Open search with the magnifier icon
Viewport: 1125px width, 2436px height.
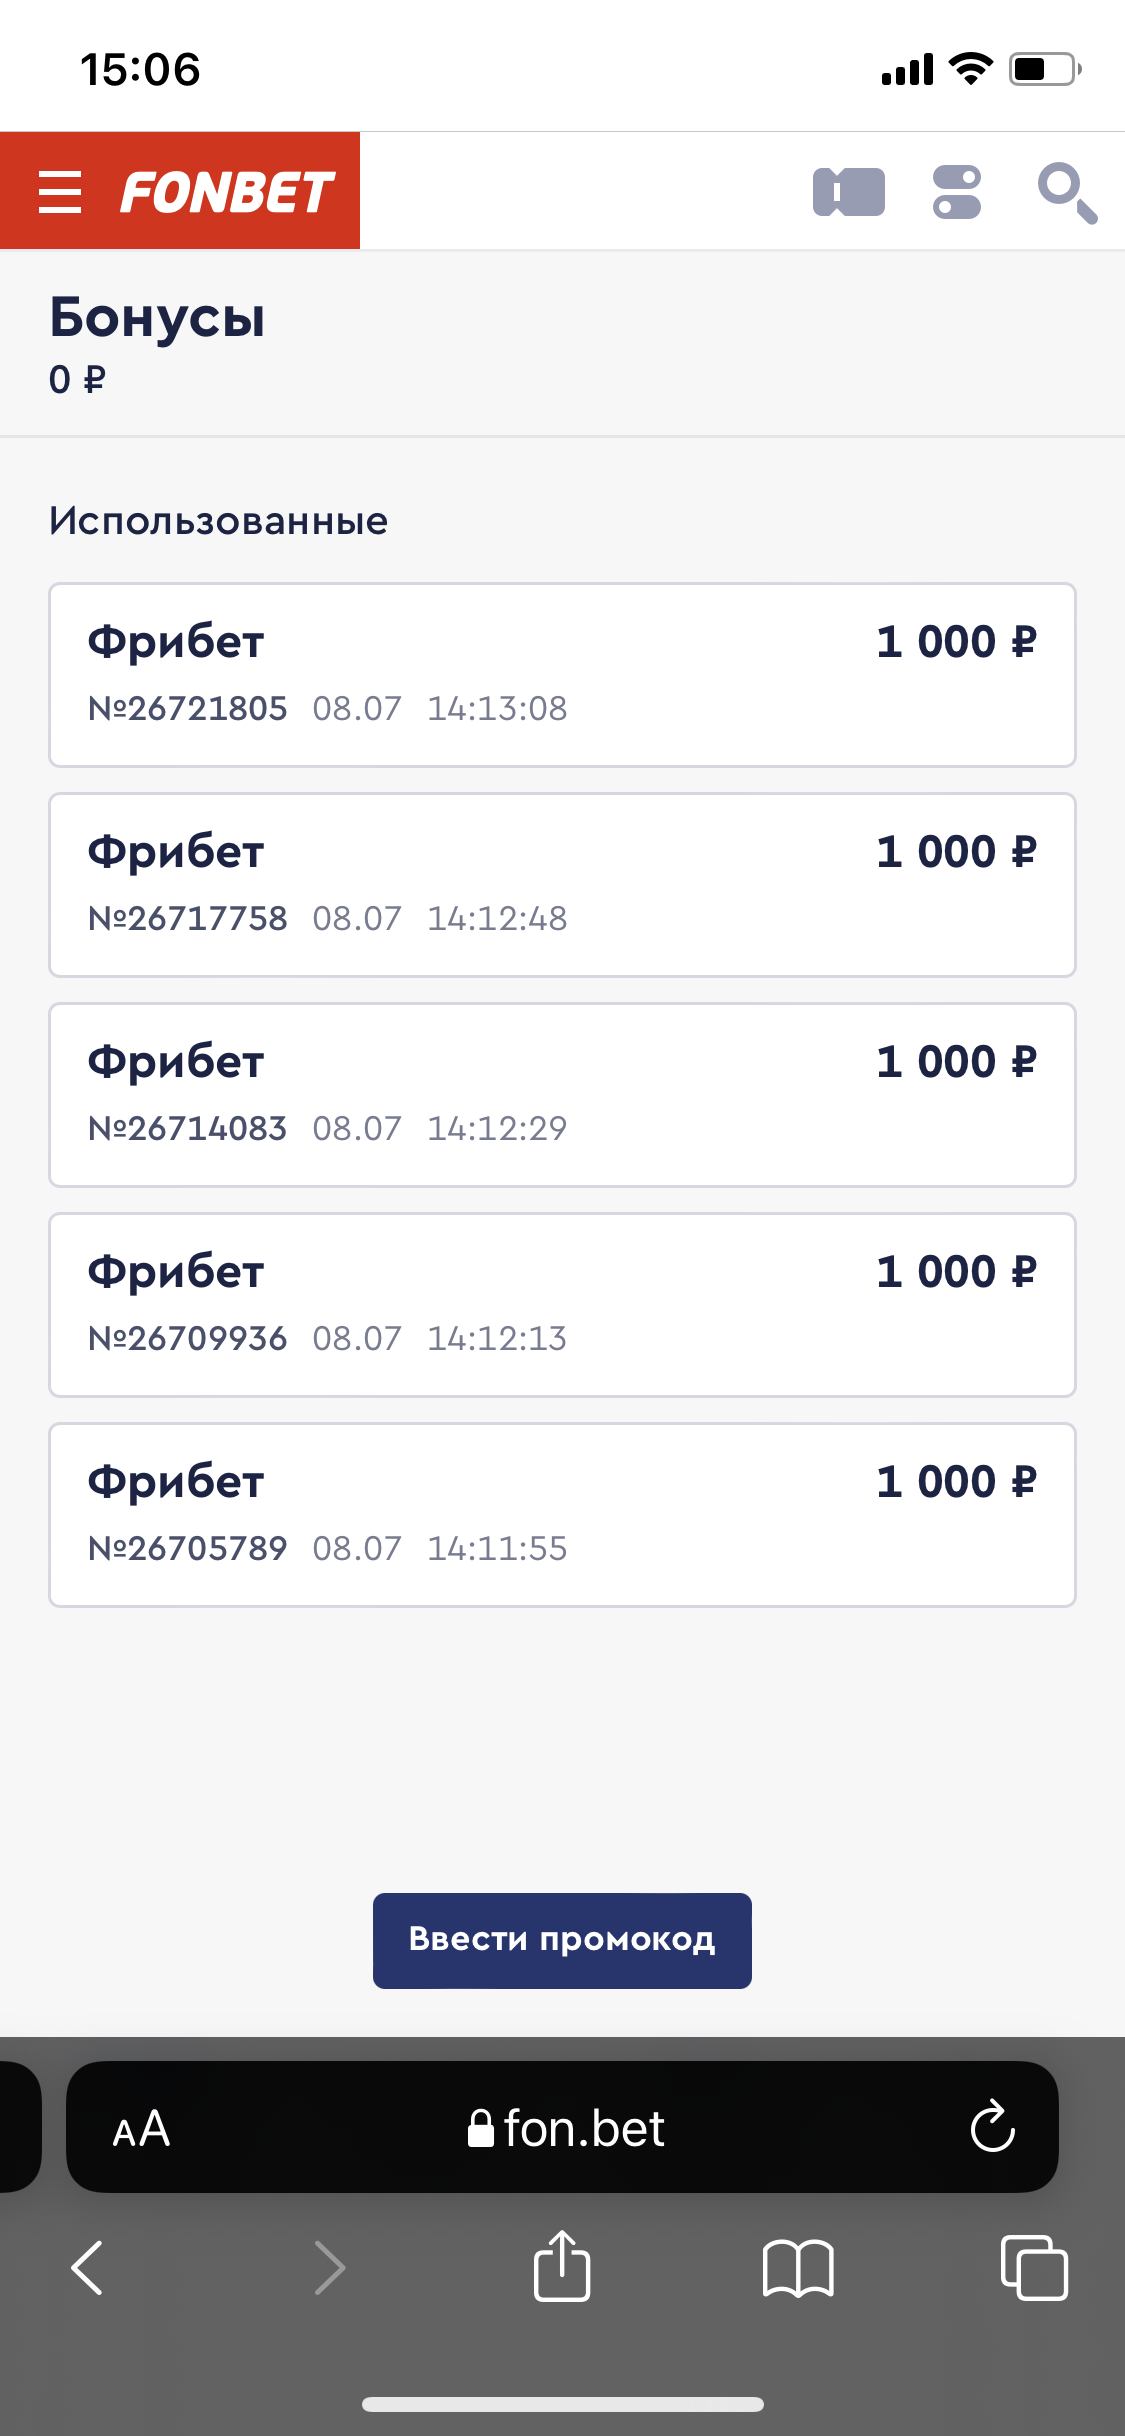point(1067,193)
